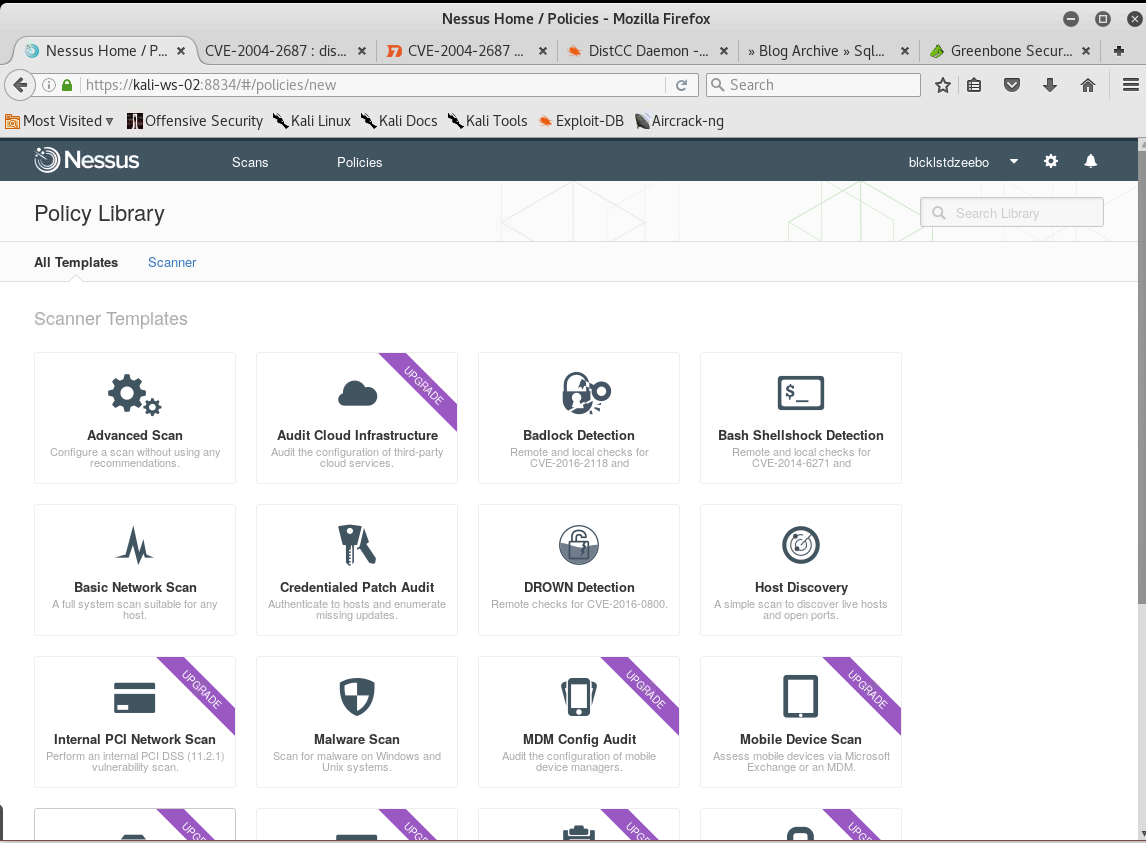Open the Scans menu
The width and height of the screenshot is (1146, 843).
coord(250,162)
